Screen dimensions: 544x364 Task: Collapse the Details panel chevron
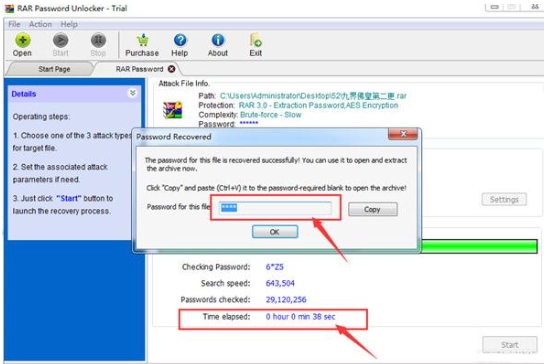point(133,93)
